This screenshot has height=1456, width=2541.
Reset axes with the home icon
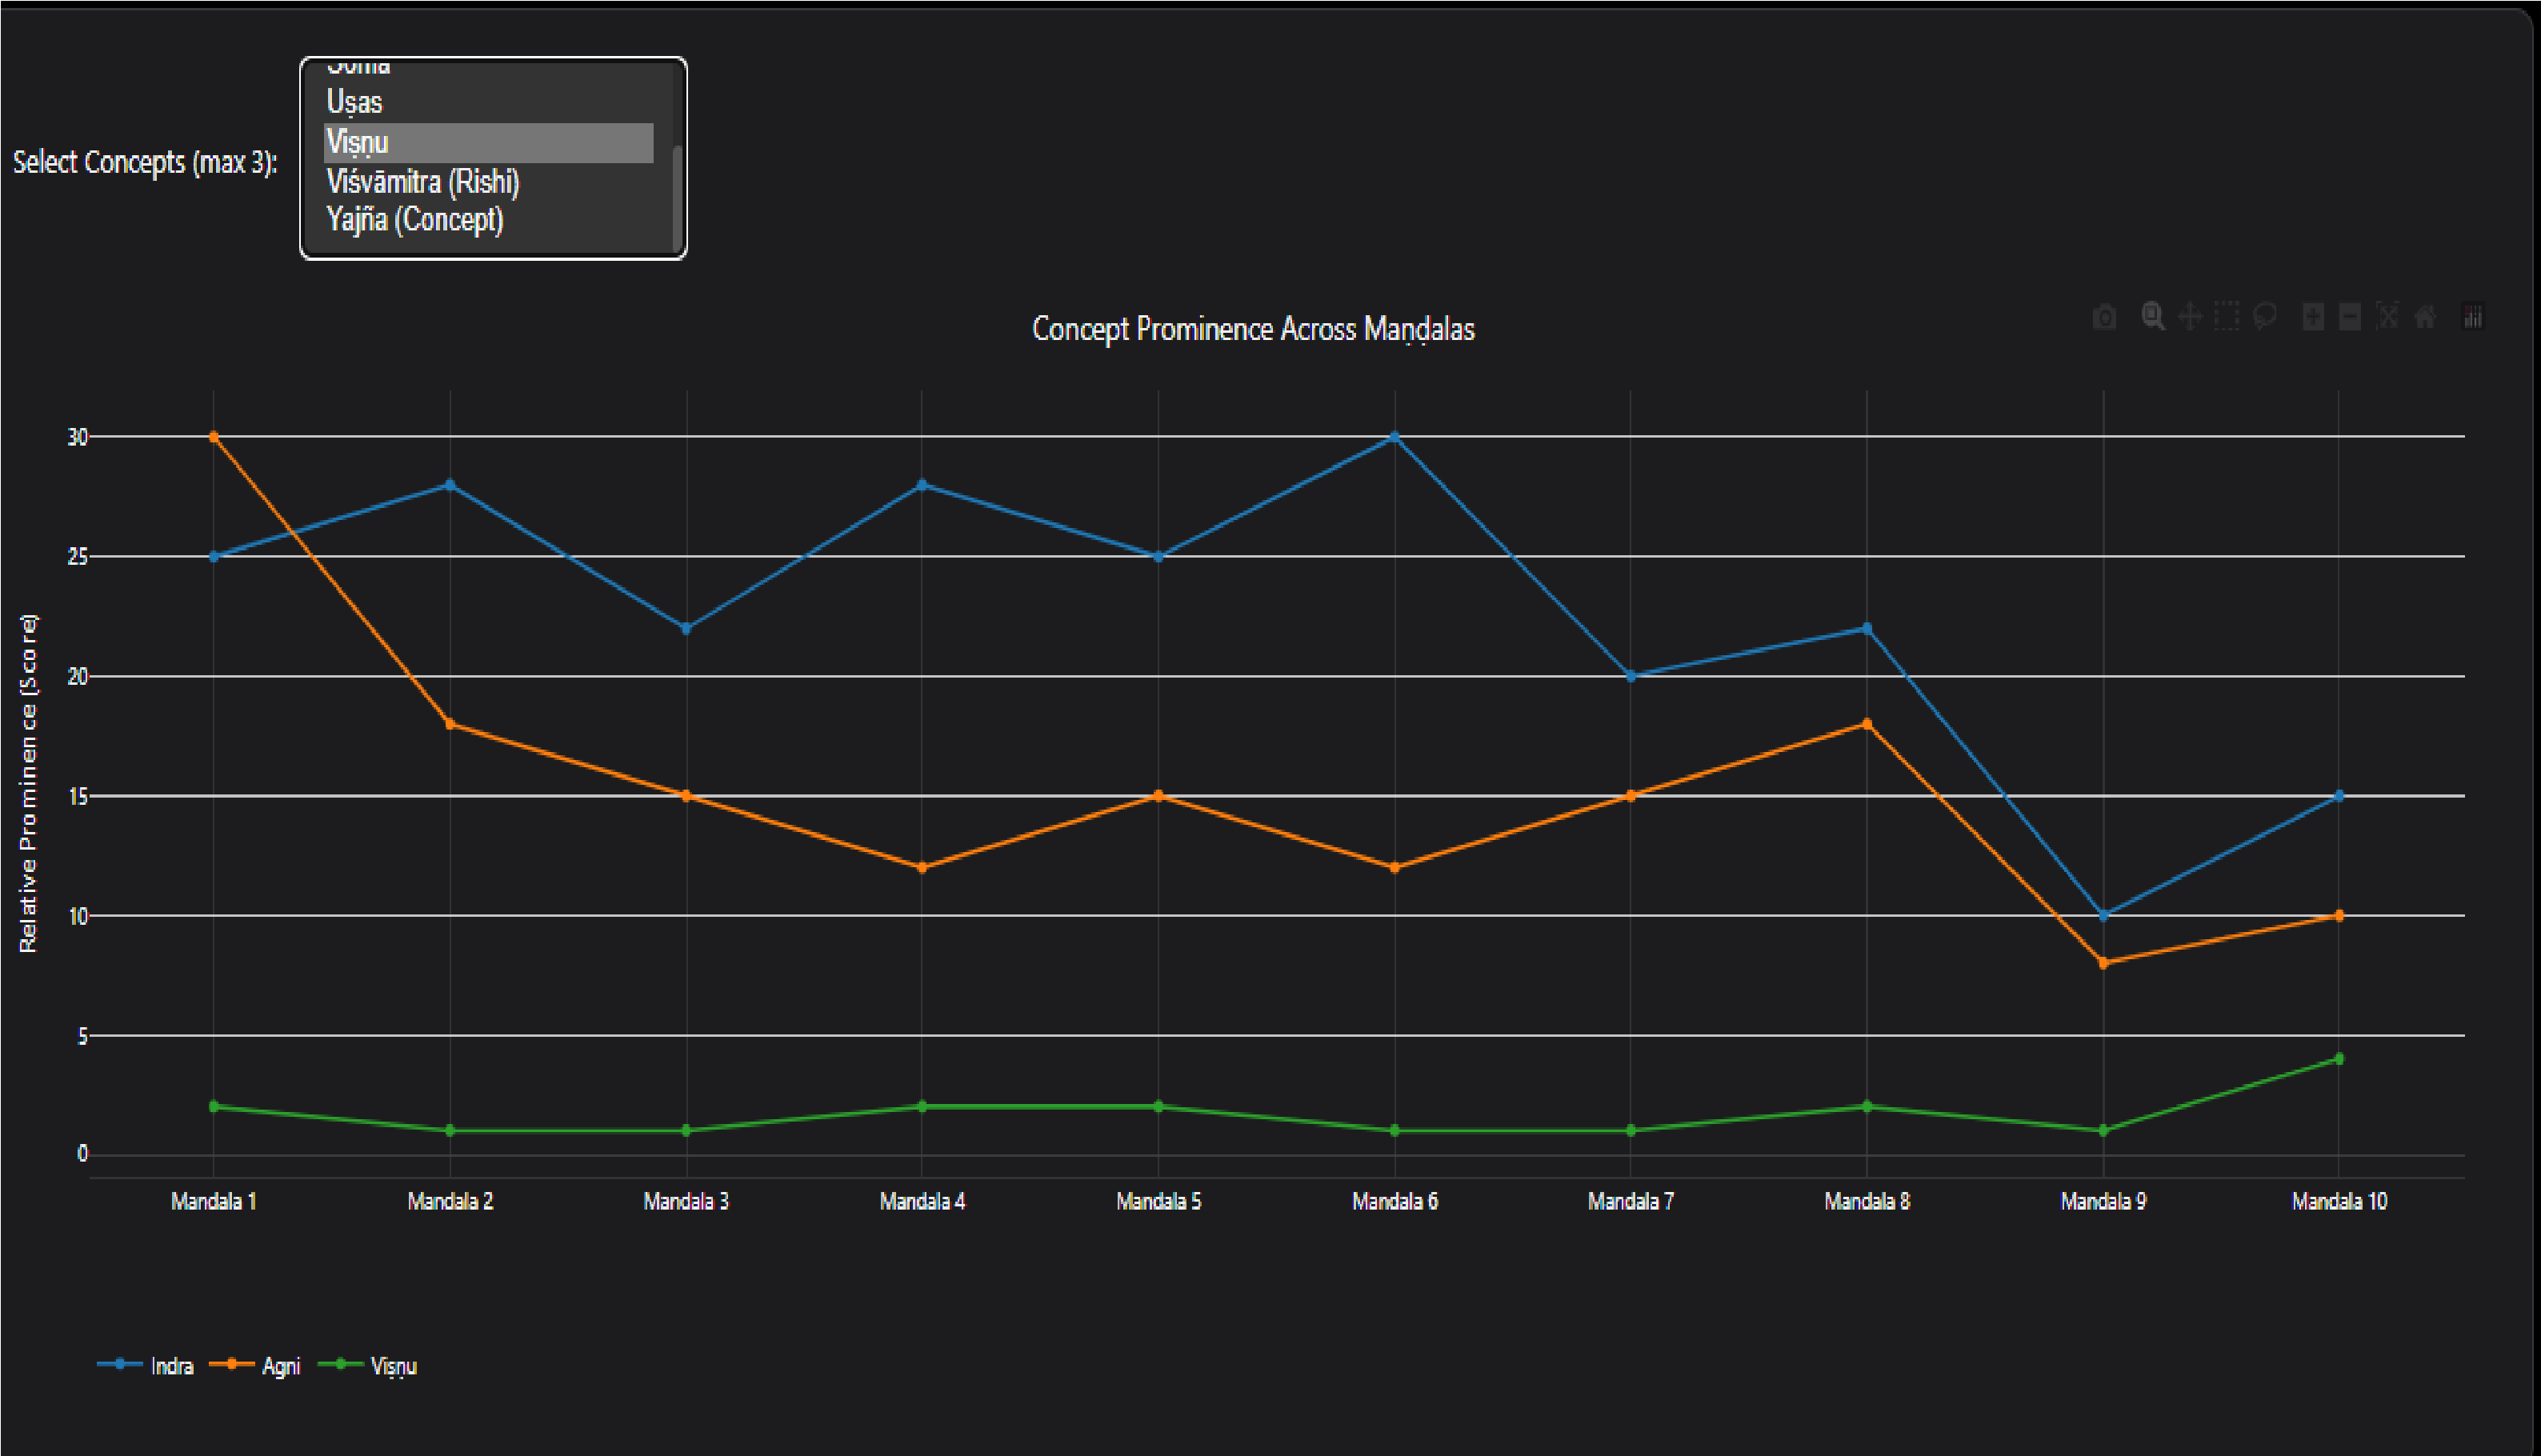click(x=2425, y=317)
